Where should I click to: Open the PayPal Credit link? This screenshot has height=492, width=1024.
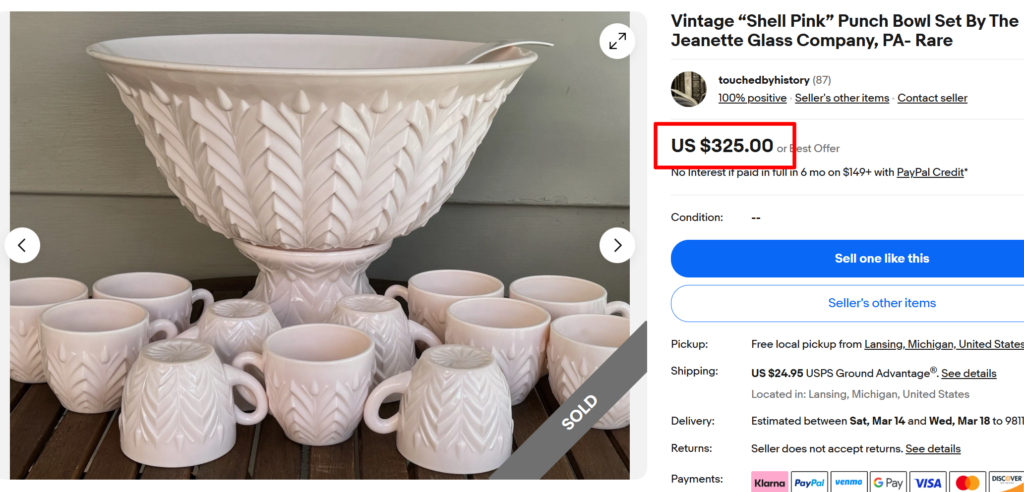930,172
